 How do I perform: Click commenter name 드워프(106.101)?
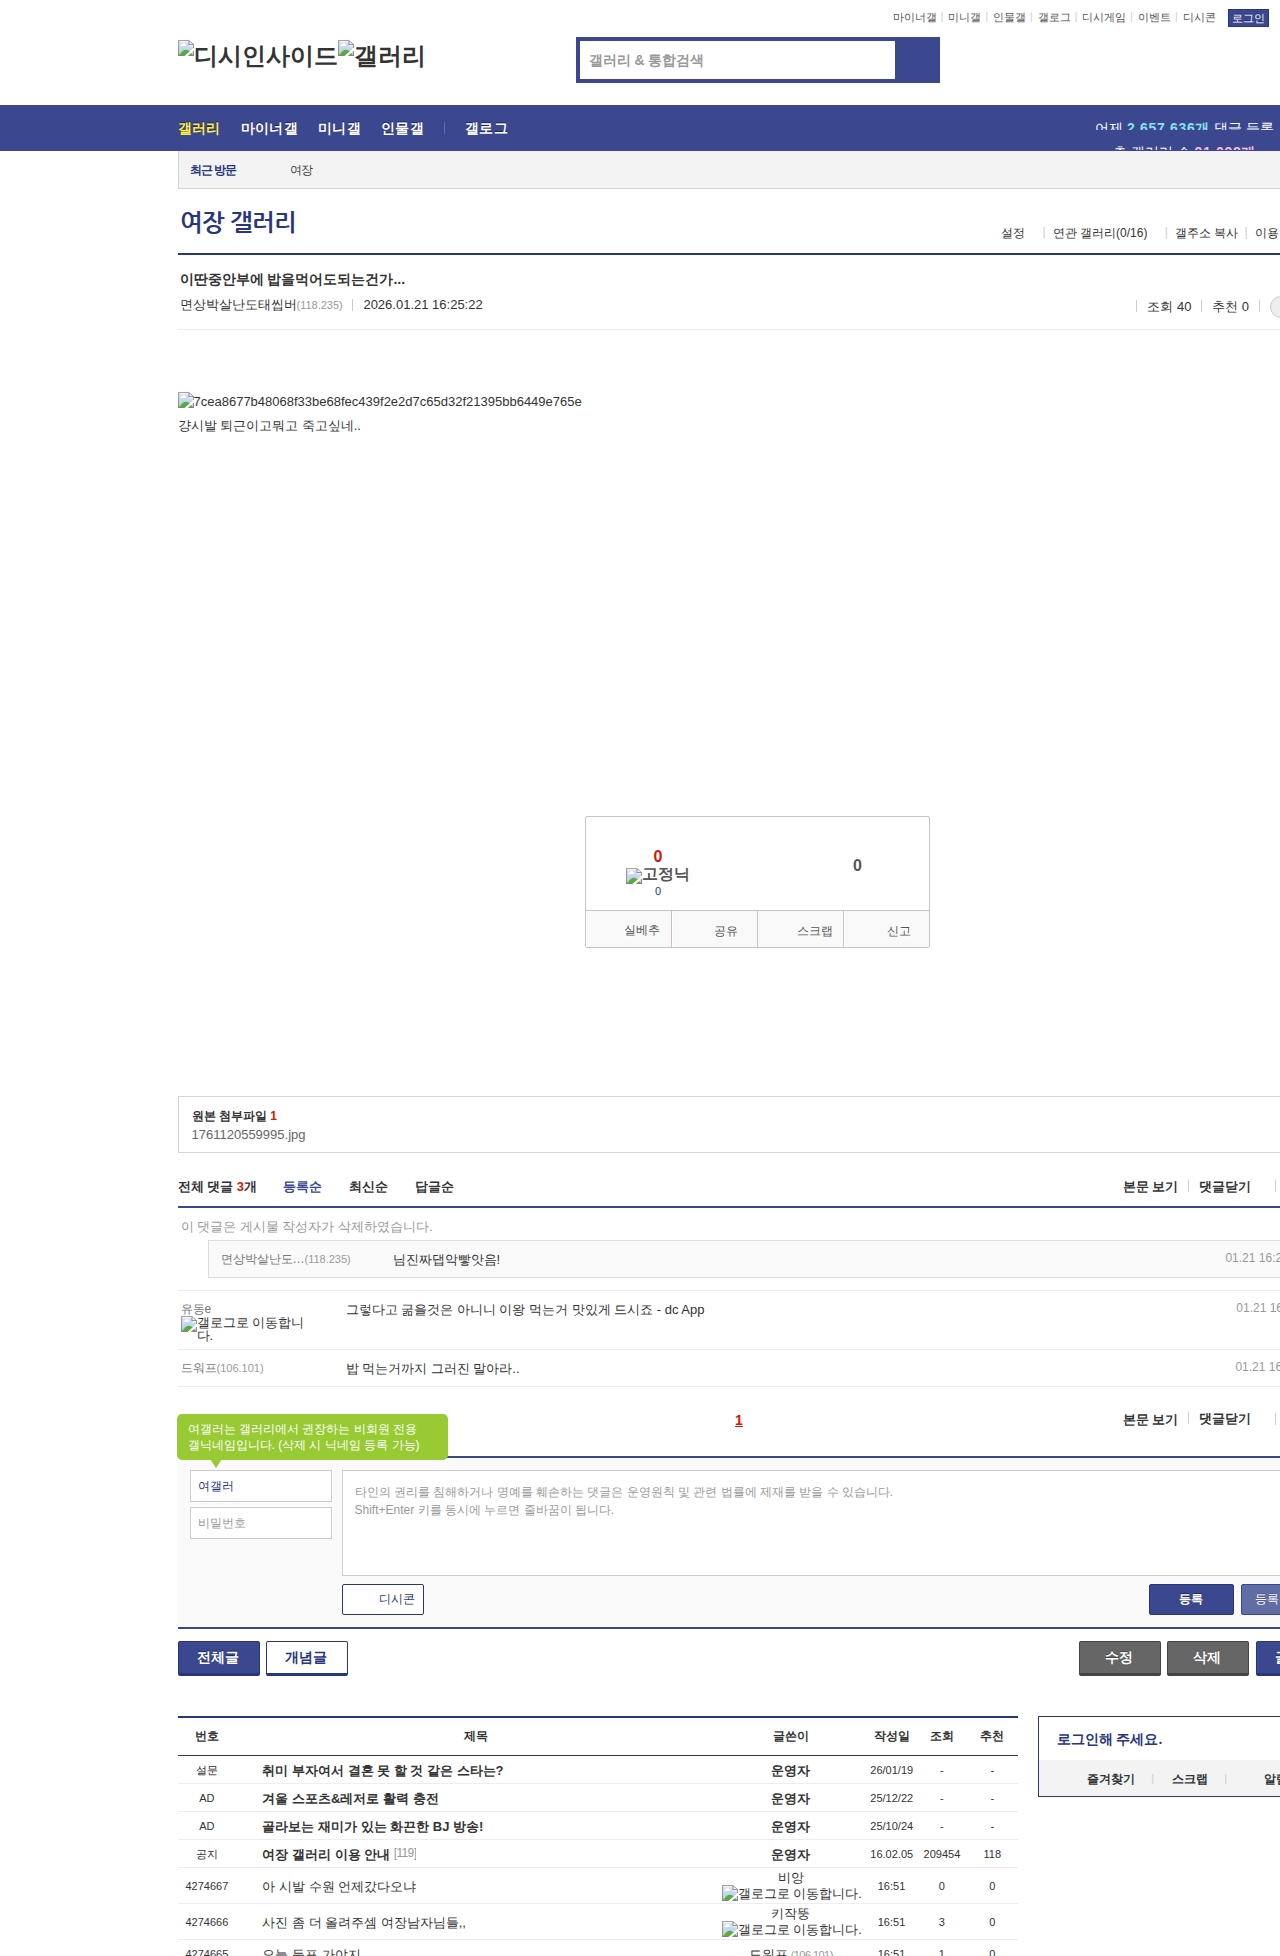(x=222, y=1368)
